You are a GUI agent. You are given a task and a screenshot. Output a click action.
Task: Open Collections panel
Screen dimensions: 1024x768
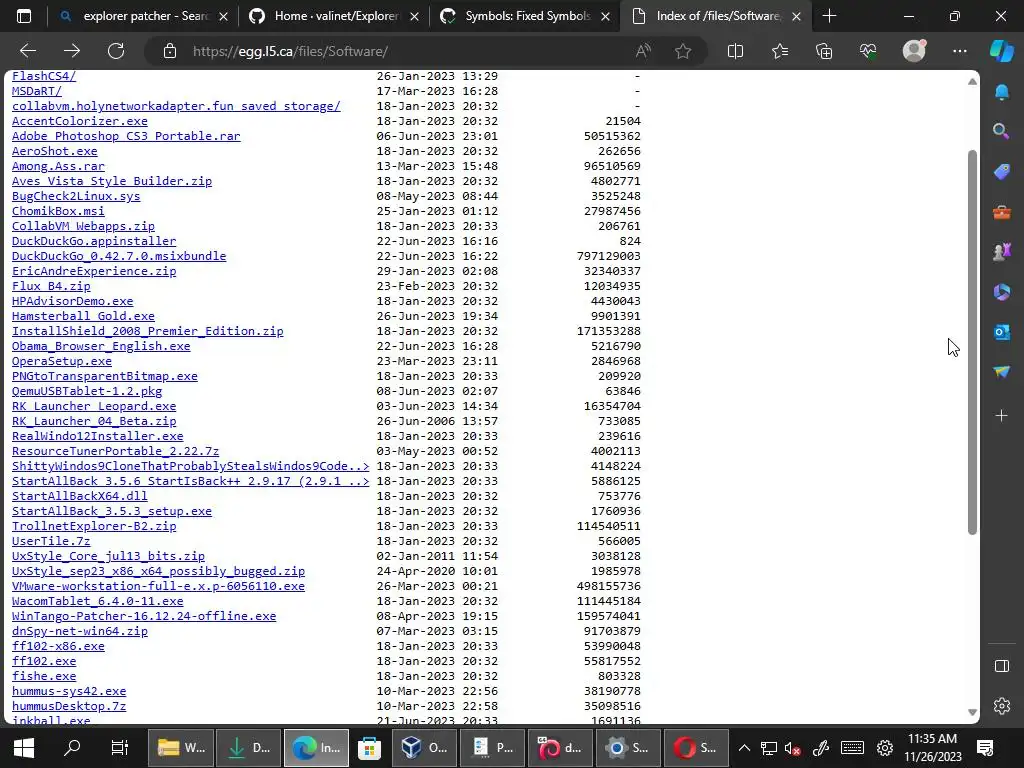click(824, 51)
